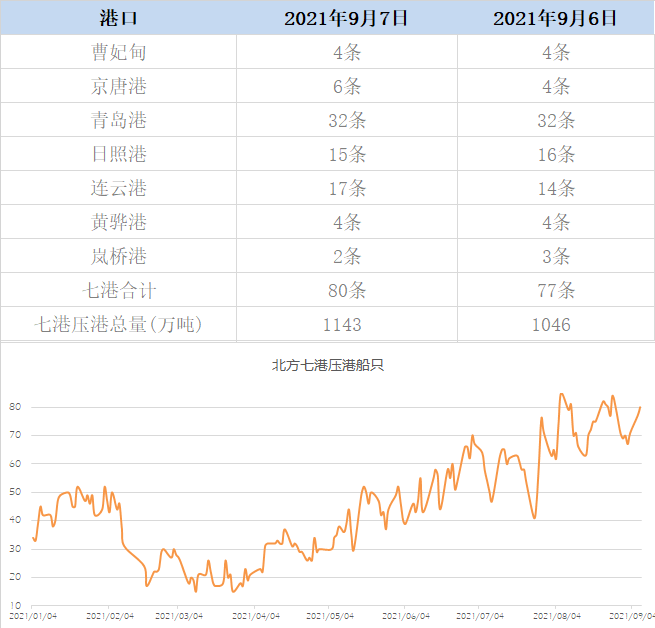
Task: Select the 七港压港总量(万吨) row label
Action: coord(118,324)
